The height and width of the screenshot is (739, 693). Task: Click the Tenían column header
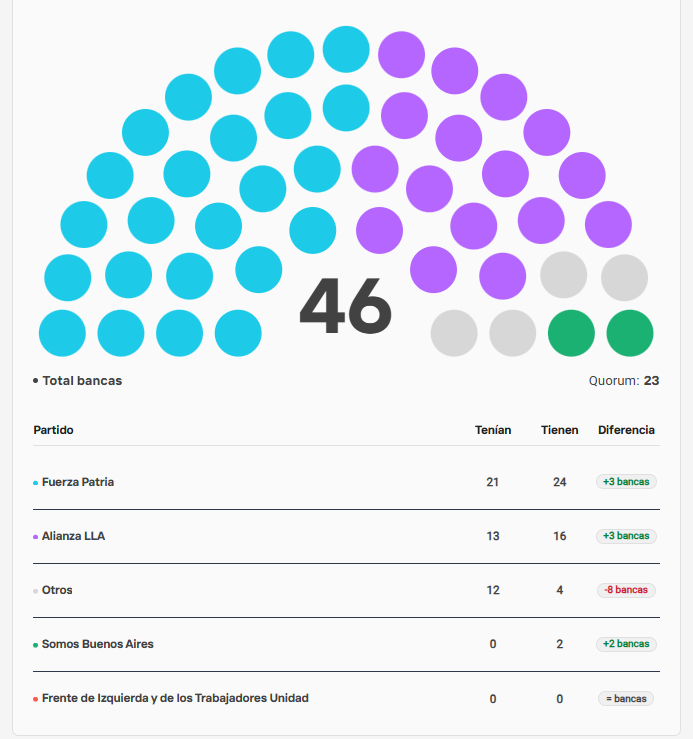tap(493, 430)
